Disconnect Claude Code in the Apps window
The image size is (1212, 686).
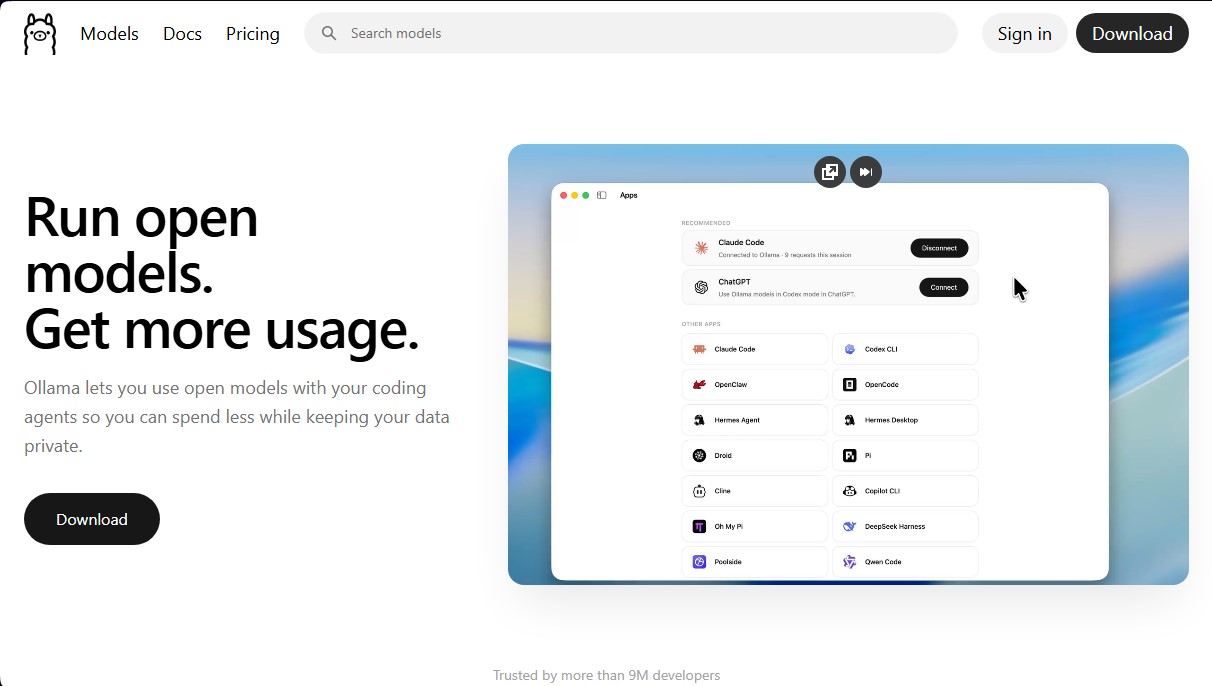tap(939, 248)
